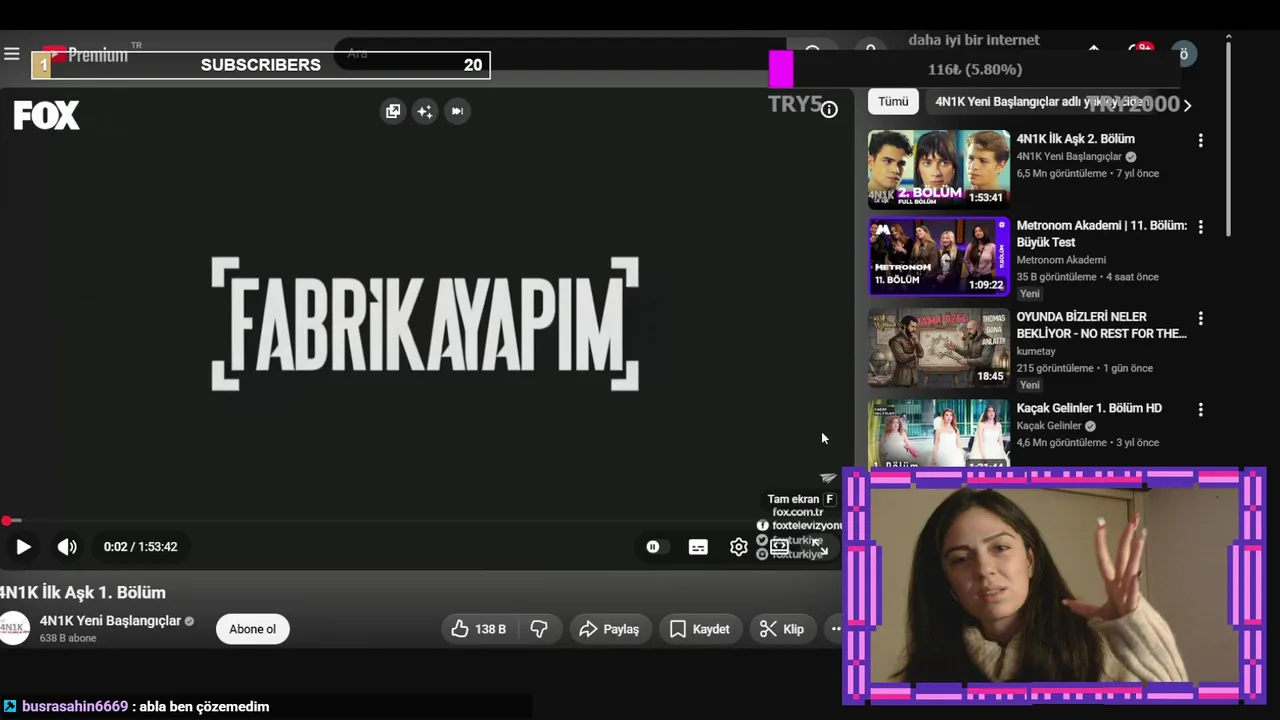Click the Kaçak Gelinler channel name
1280x720 pixels.
[x=1049, y=426]
